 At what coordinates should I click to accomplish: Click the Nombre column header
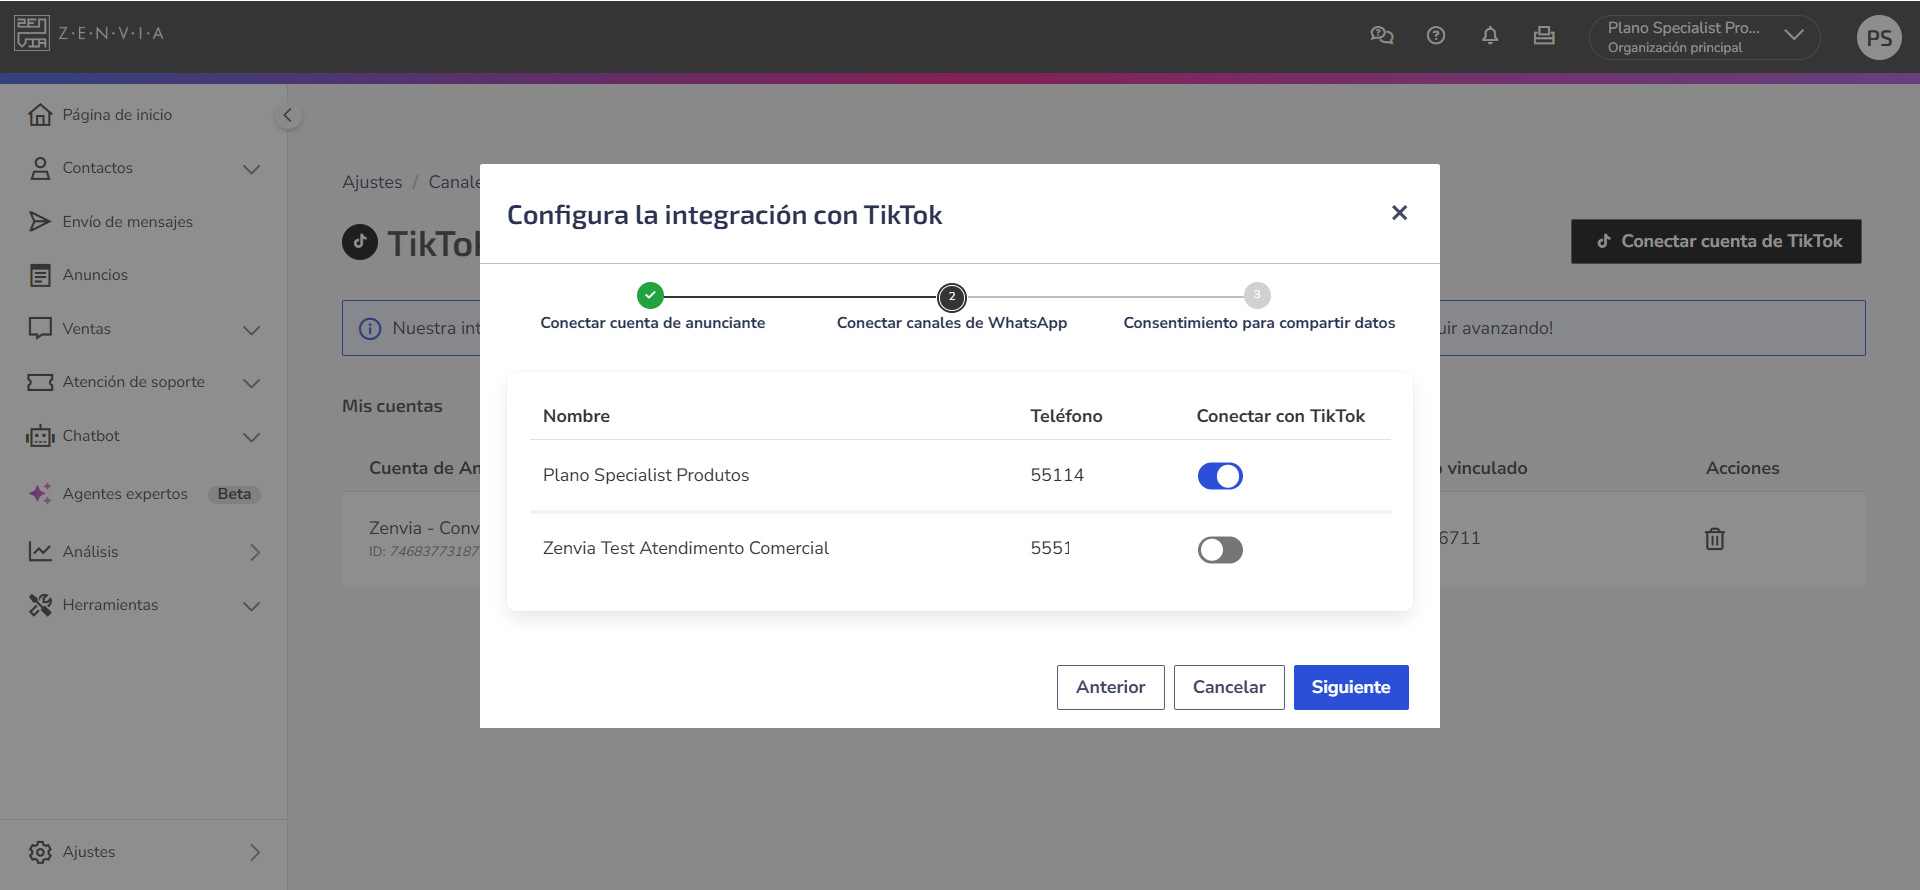(576, 416)
